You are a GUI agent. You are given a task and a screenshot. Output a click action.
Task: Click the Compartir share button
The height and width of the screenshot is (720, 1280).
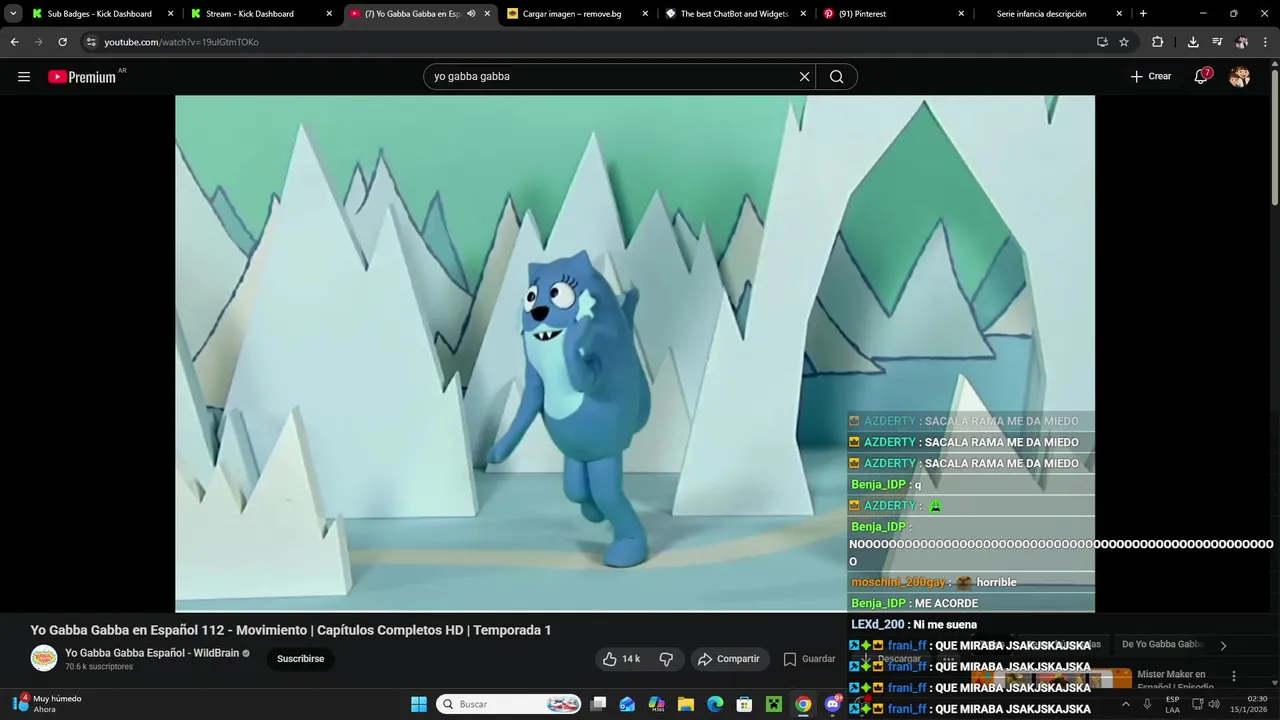tap(729, 659)
